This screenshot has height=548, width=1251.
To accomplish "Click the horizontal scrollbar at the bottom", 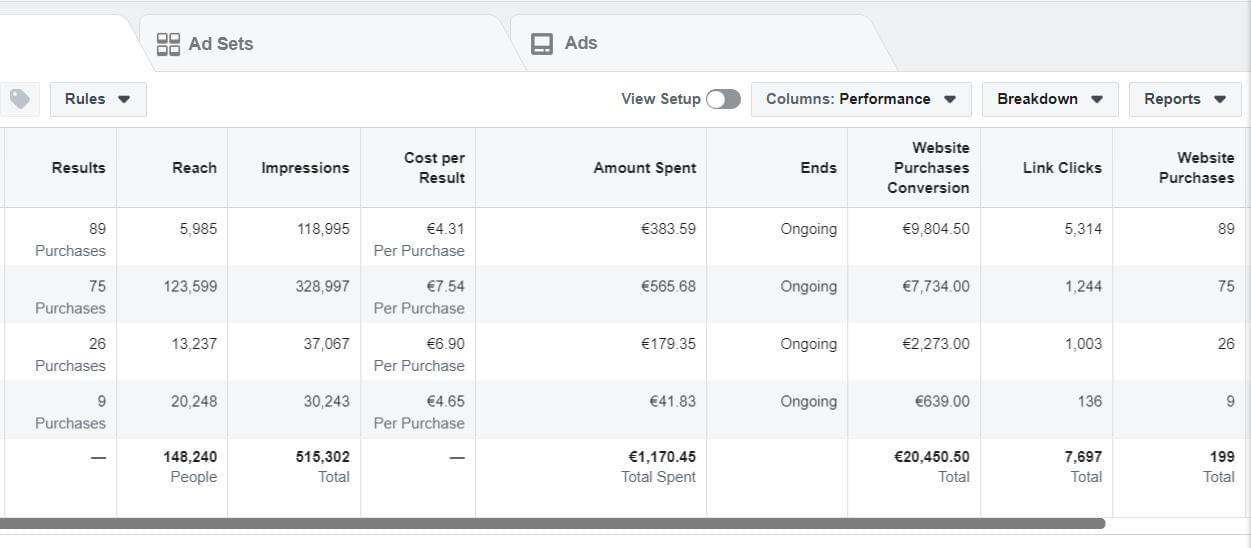I will click(550, 523).
